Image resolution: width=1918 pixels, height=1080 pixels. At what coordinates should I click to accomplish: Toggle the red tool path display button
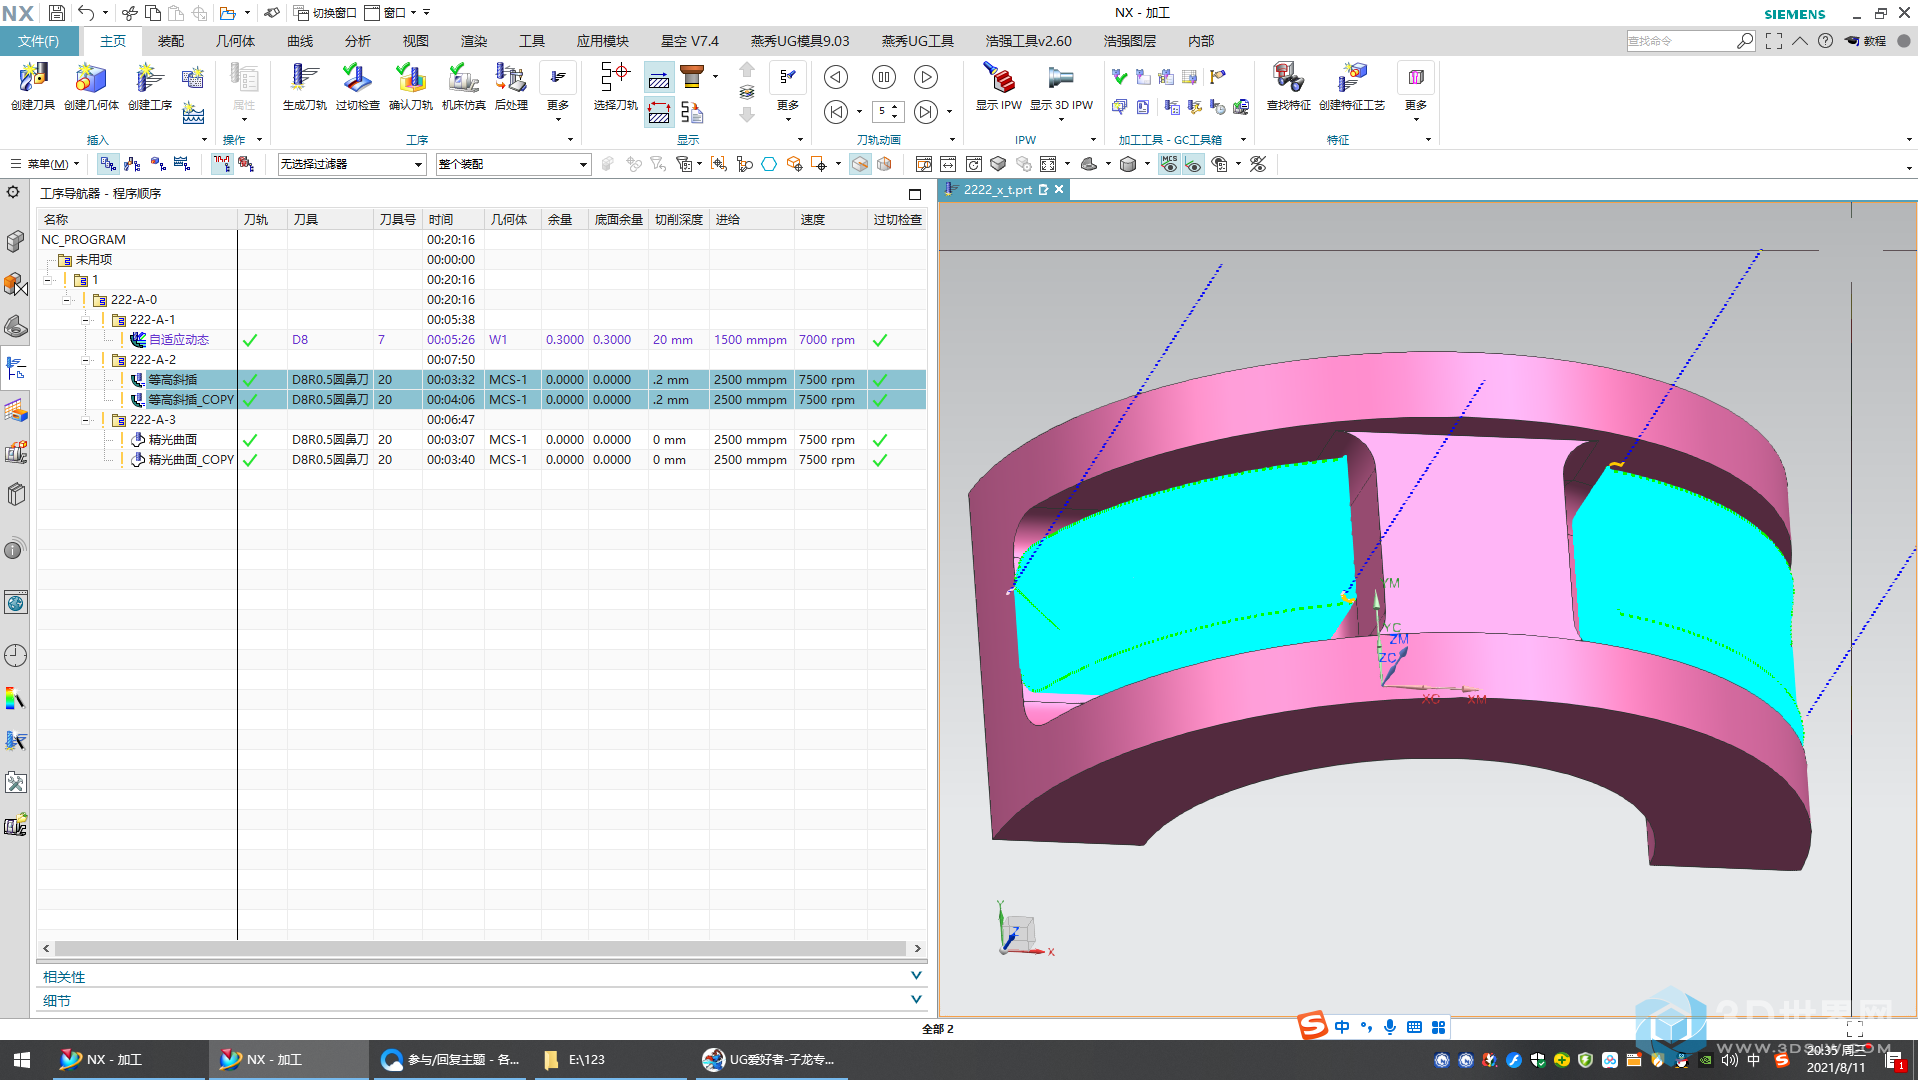coord(221,164)
